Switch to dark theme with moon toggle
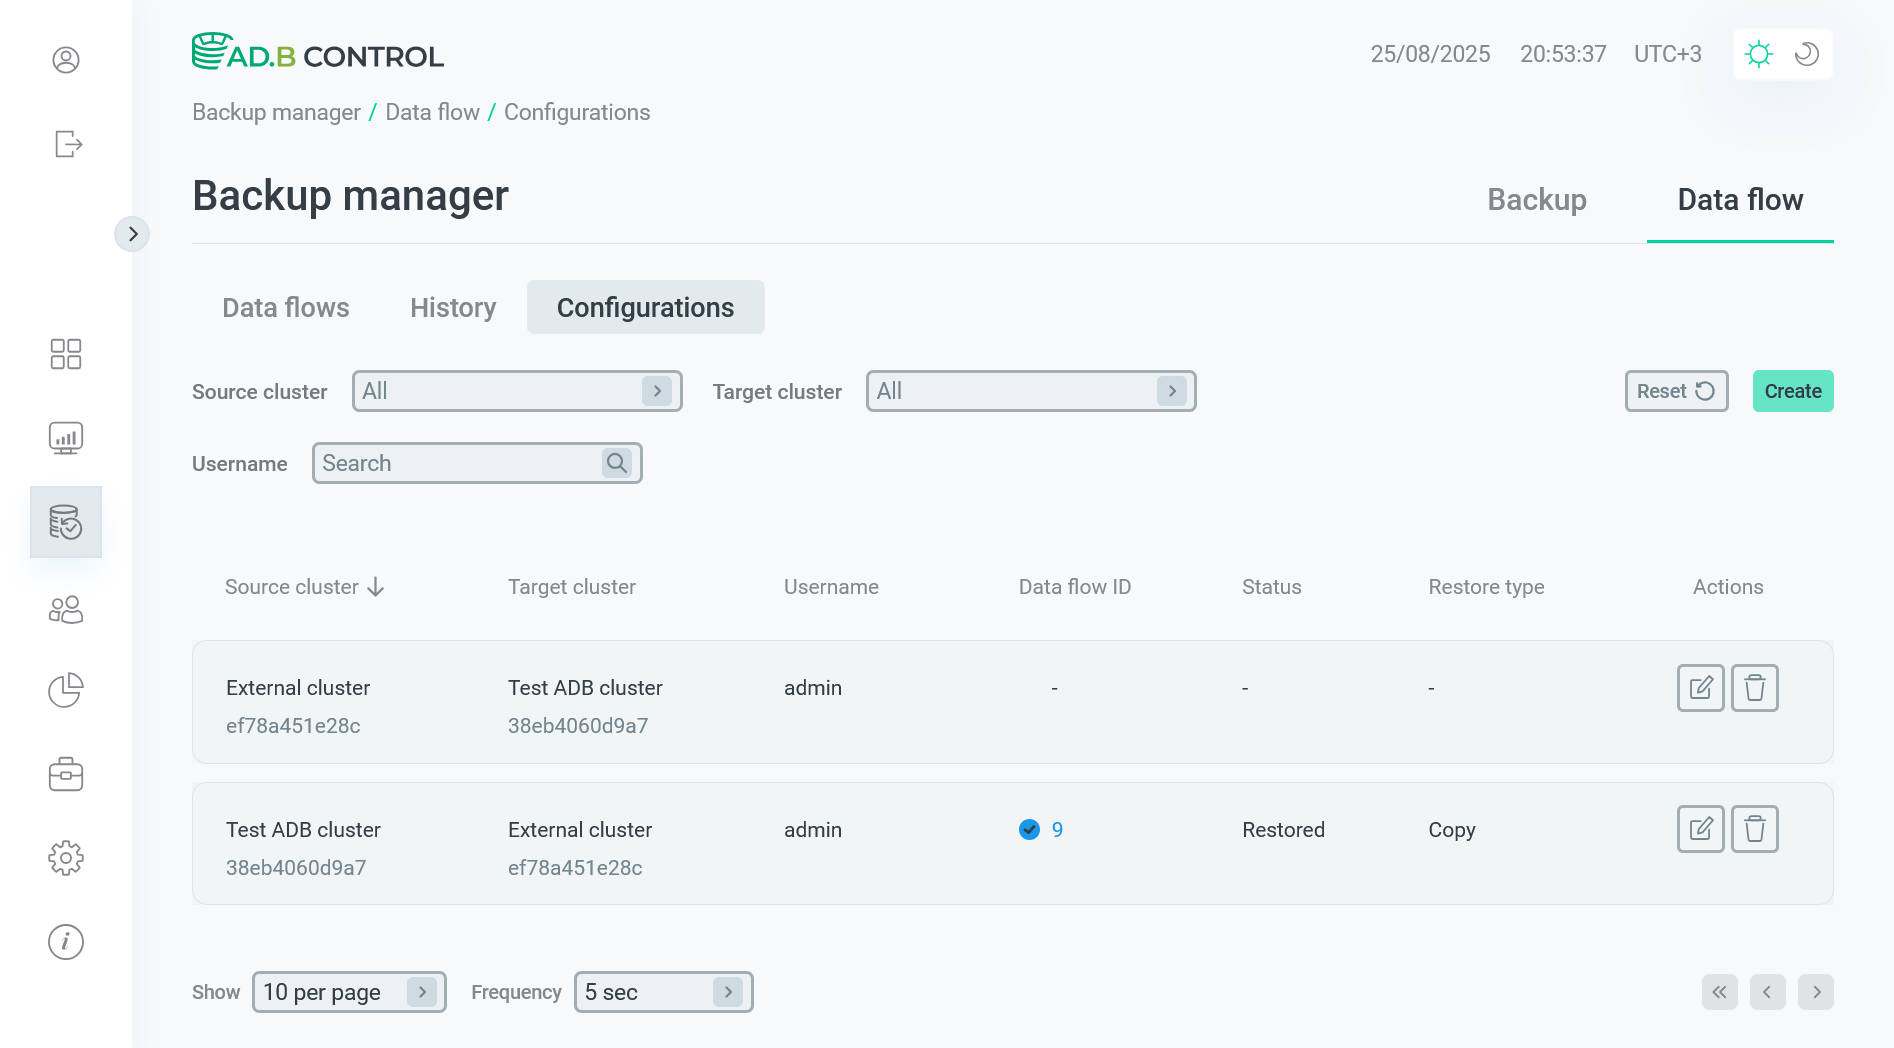1894x1048 pixels. pyautogui.click(x=1805, y=54)
